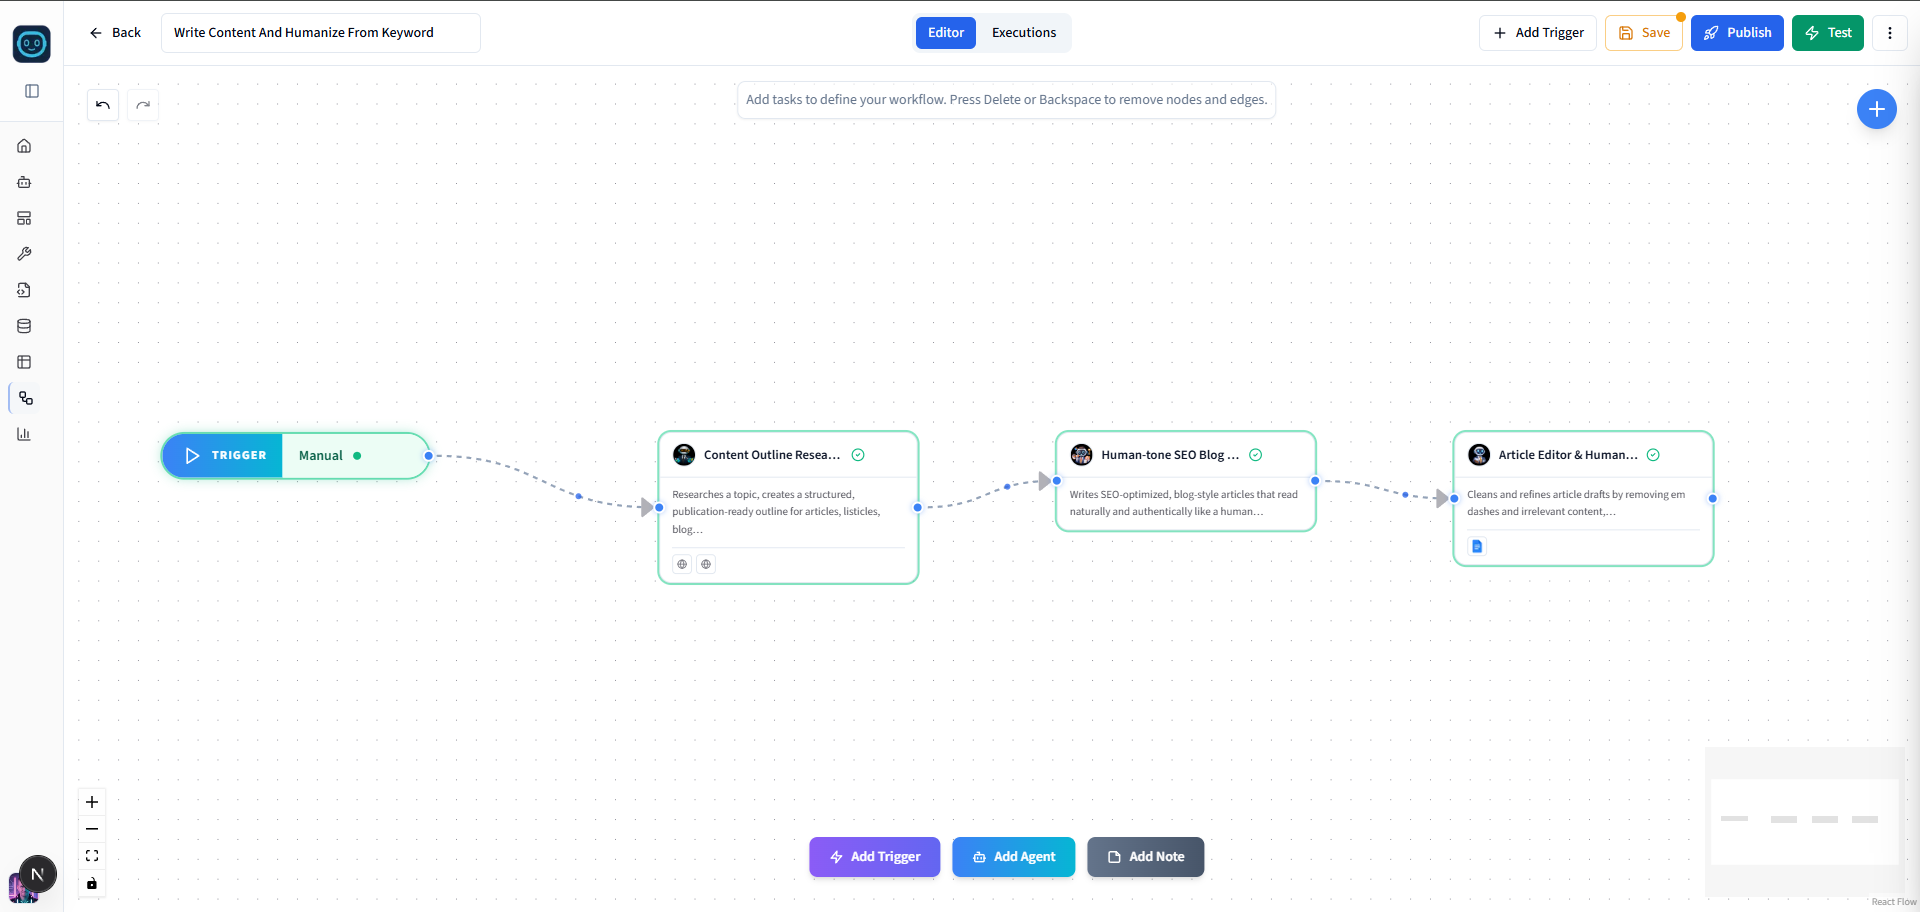Toggle the document attachment on Article Editor node
This screenshot has height=912, width=1920.
pyautogui.click(x=1478, y=546)
